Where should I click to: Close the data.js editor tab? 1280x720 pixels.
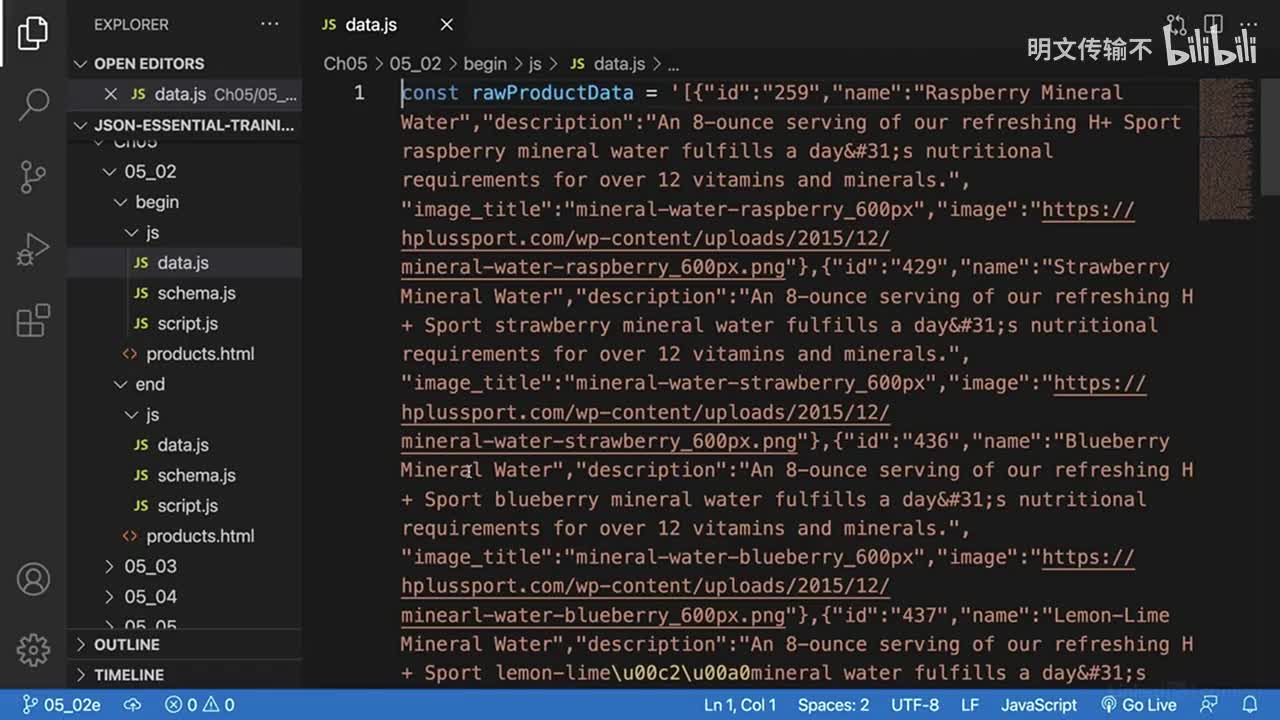pyautogui.click(x=447, y=25)
